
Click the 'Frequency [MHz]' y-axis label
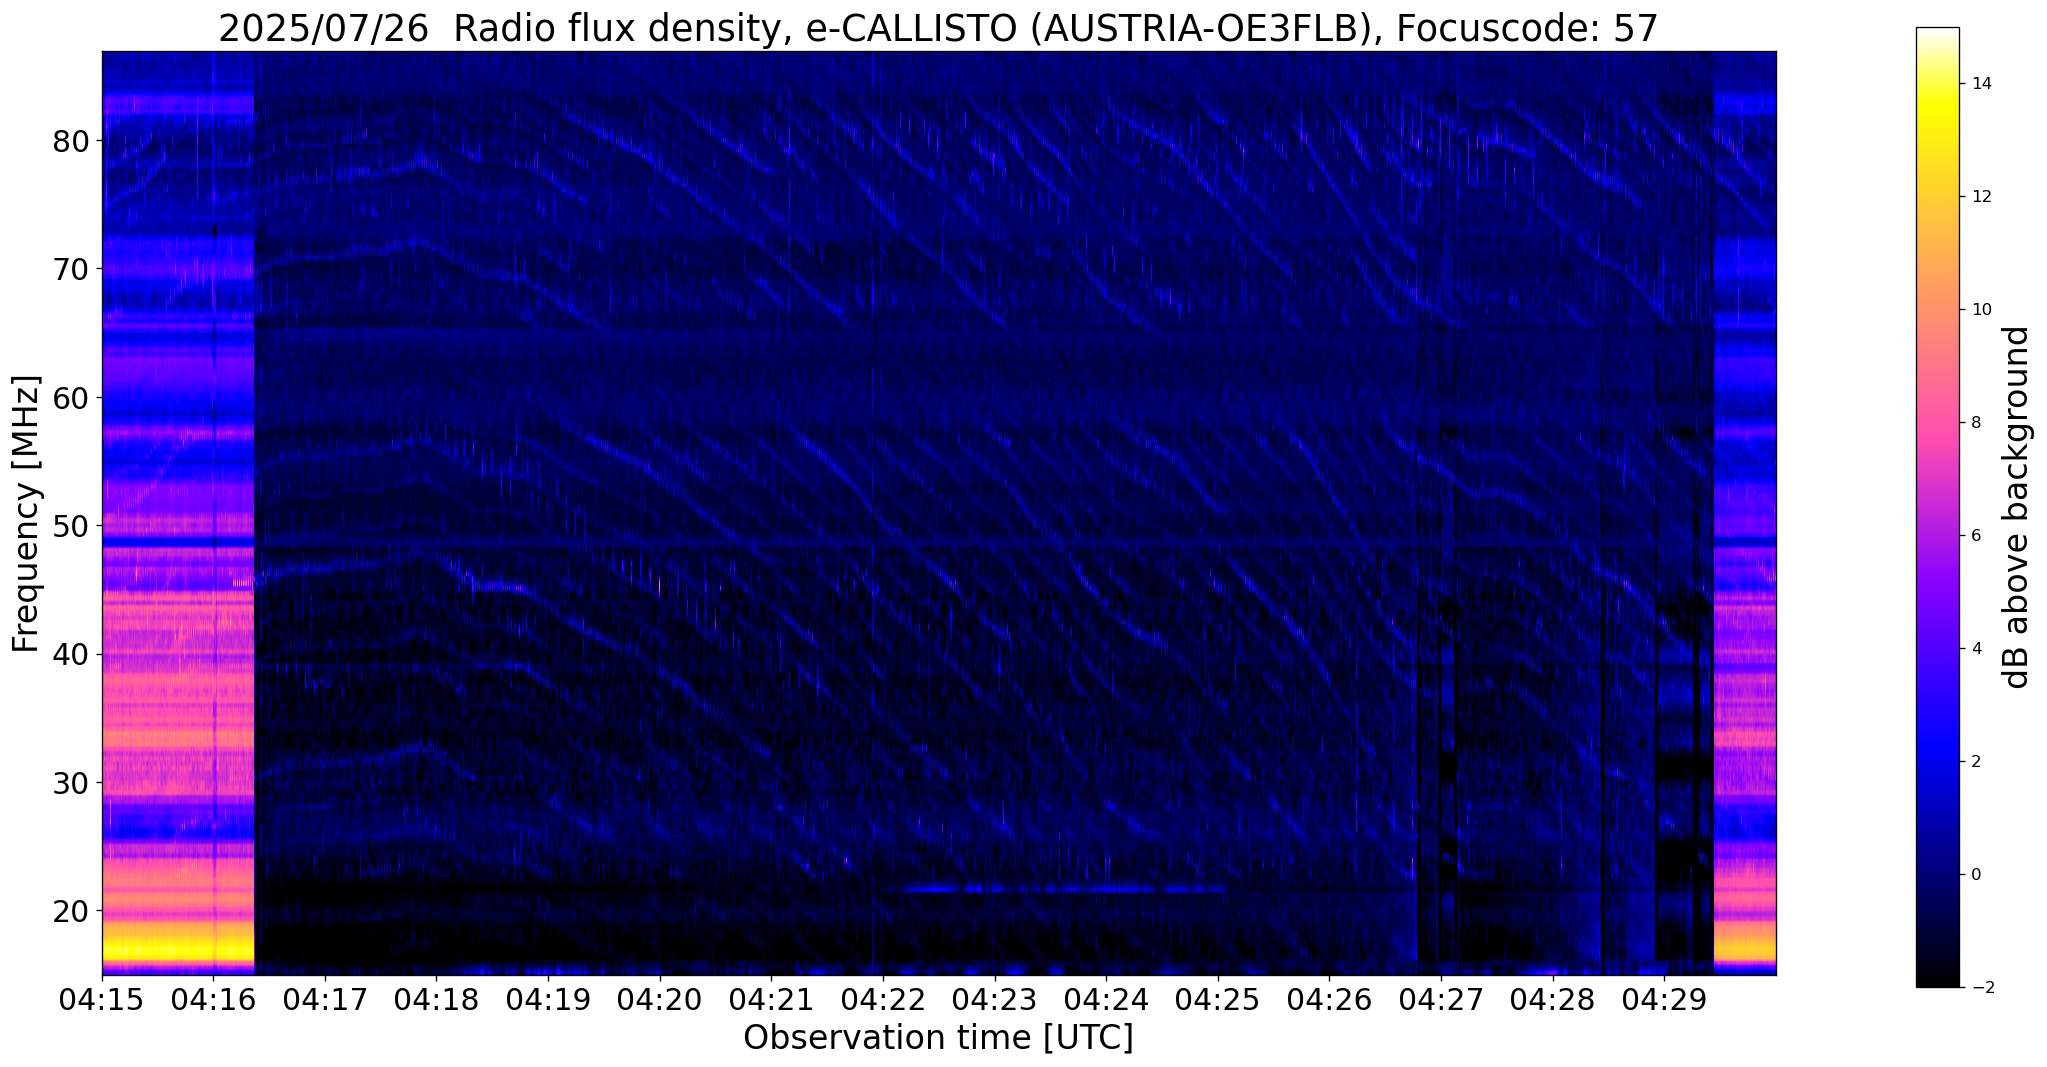(26, 513)
